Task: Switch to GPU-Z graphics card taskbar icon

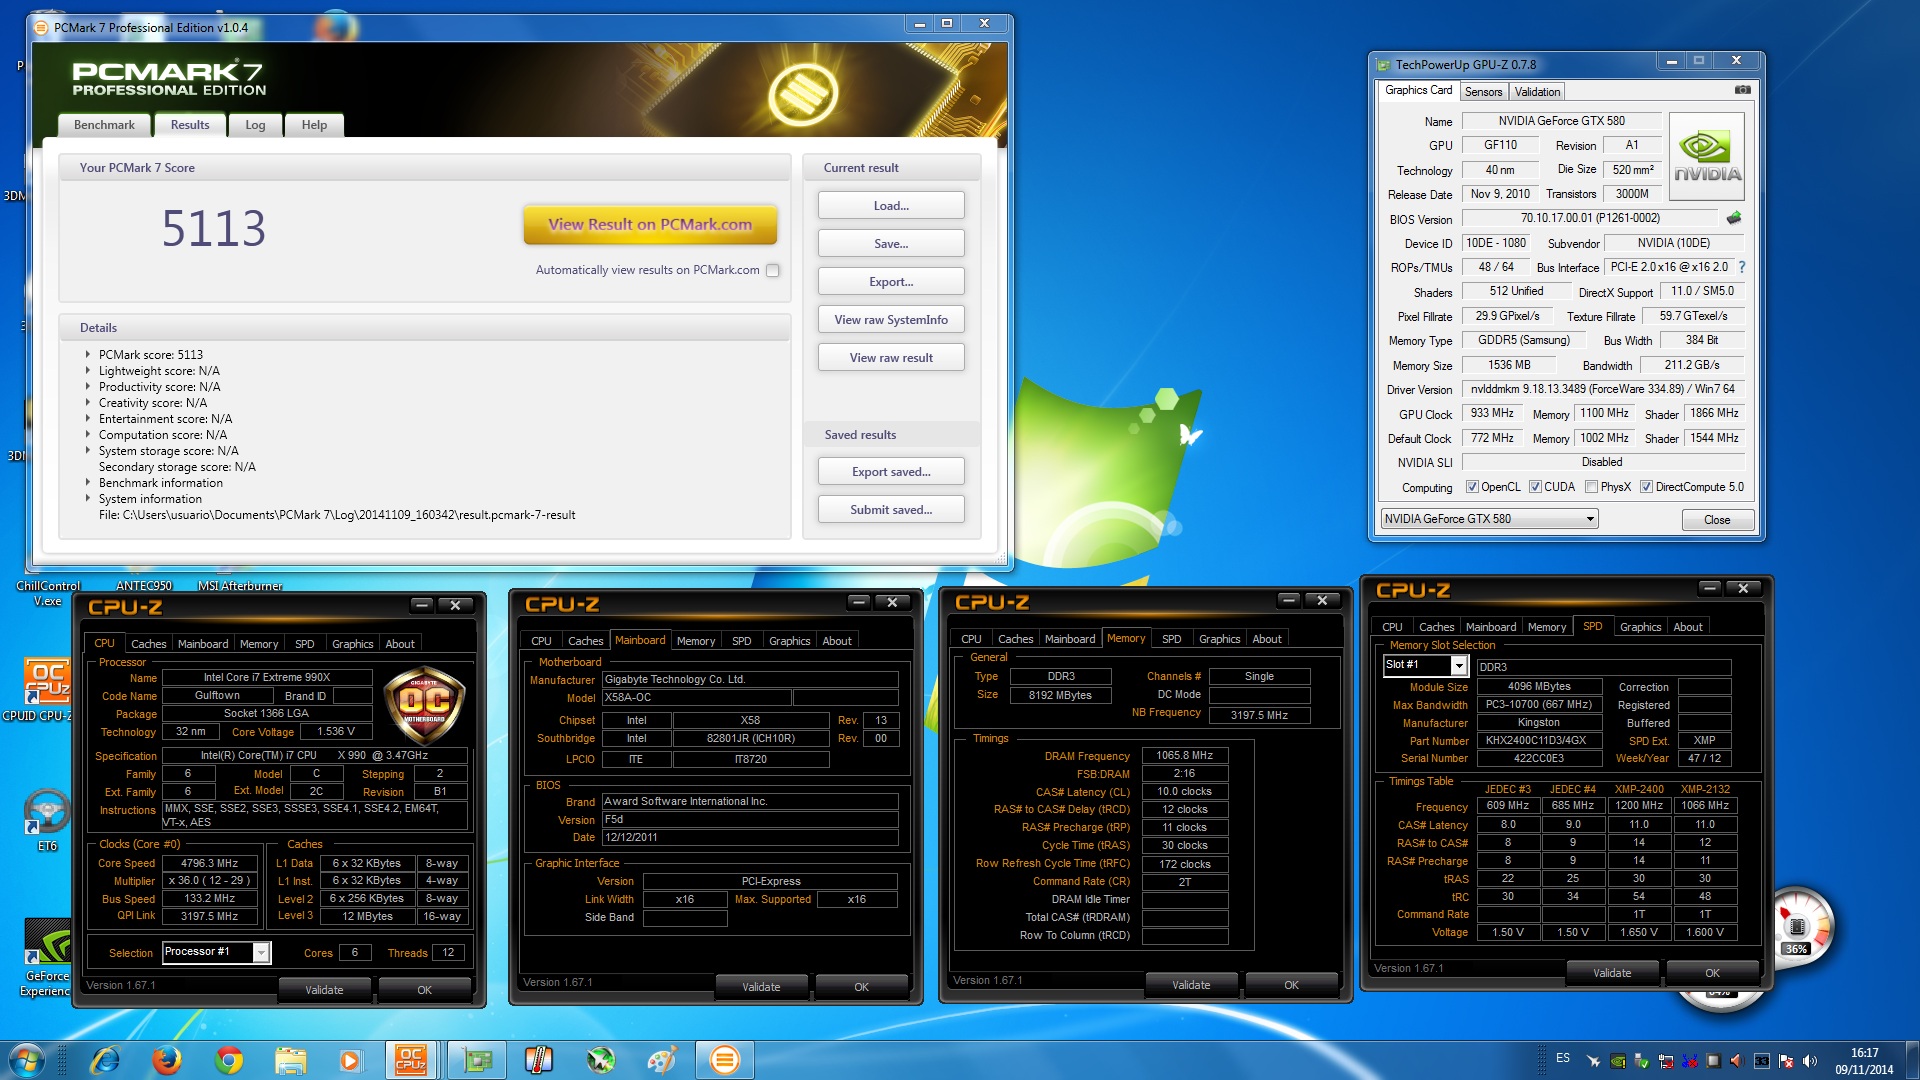Action: [477, 1060]
